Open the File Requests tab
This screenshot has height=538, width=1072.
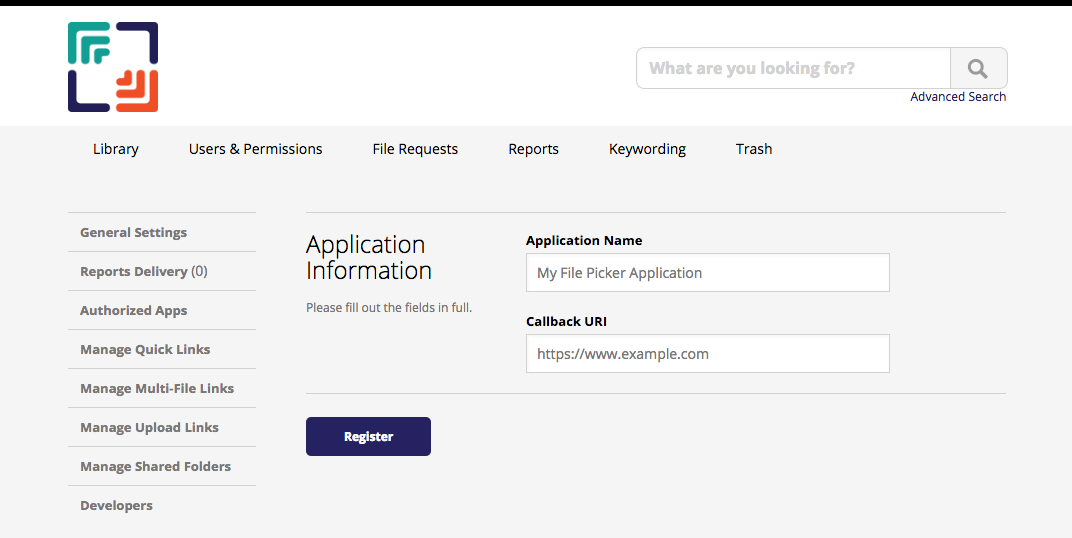(x=415, y=149)
